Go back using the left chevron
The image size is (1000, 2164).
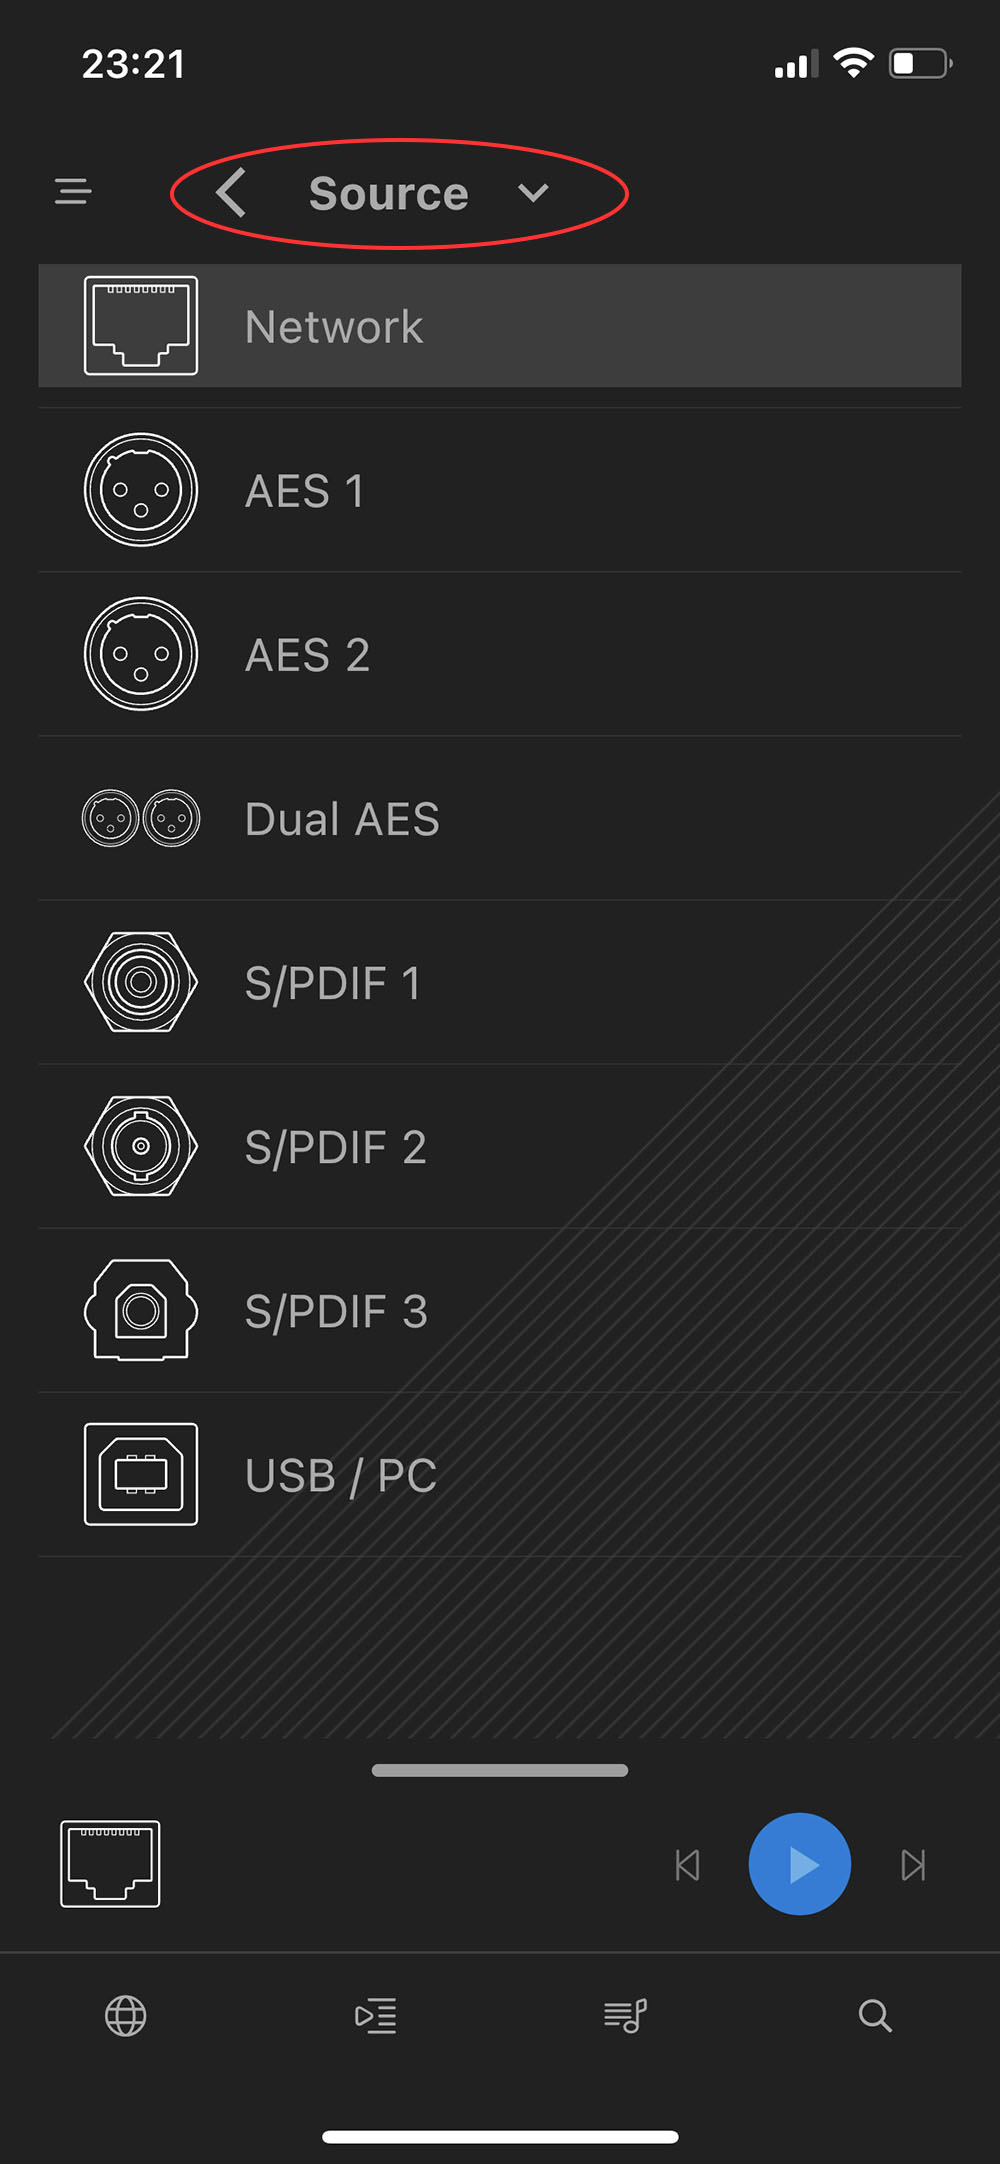pos(231,192)
